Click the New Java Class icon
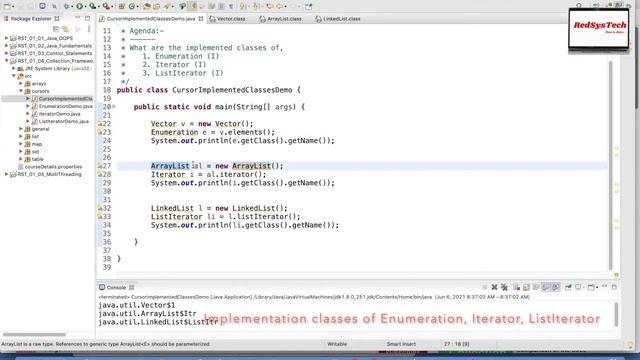640x360 pixels. 131,6
